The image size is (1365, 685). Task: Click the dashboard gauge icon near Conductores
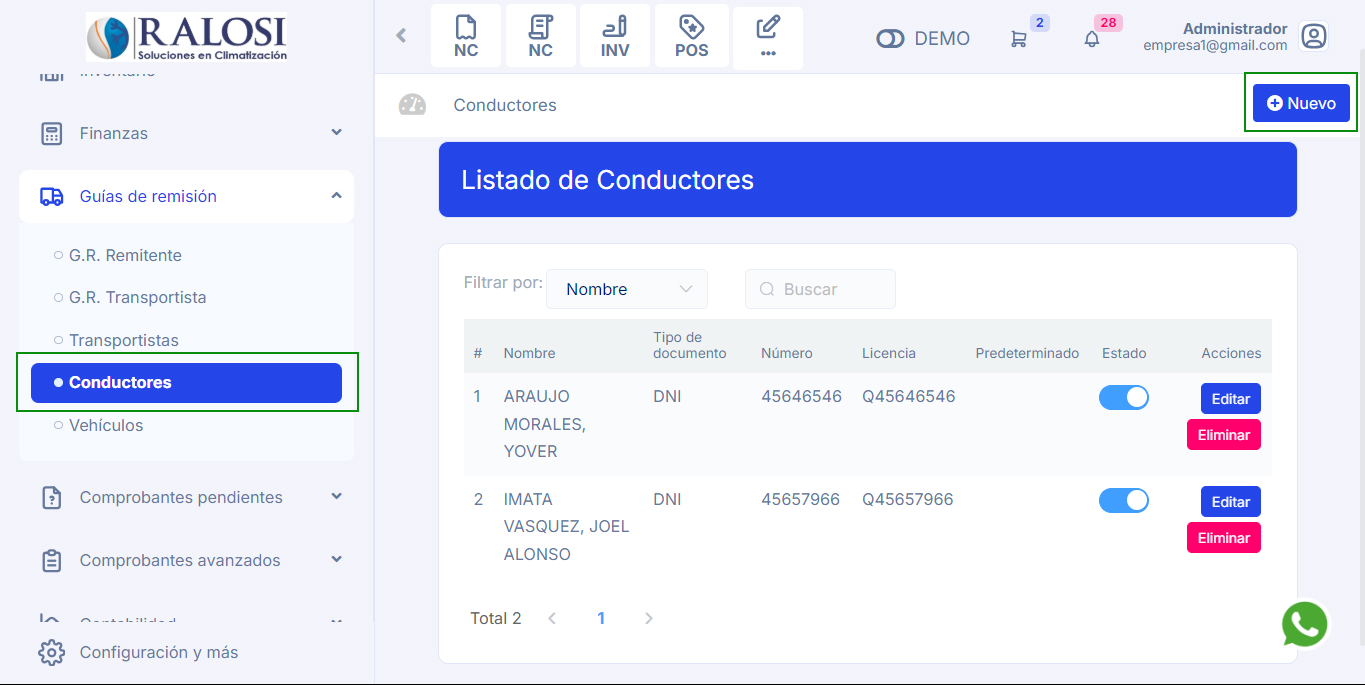click(x=412, y=105)
